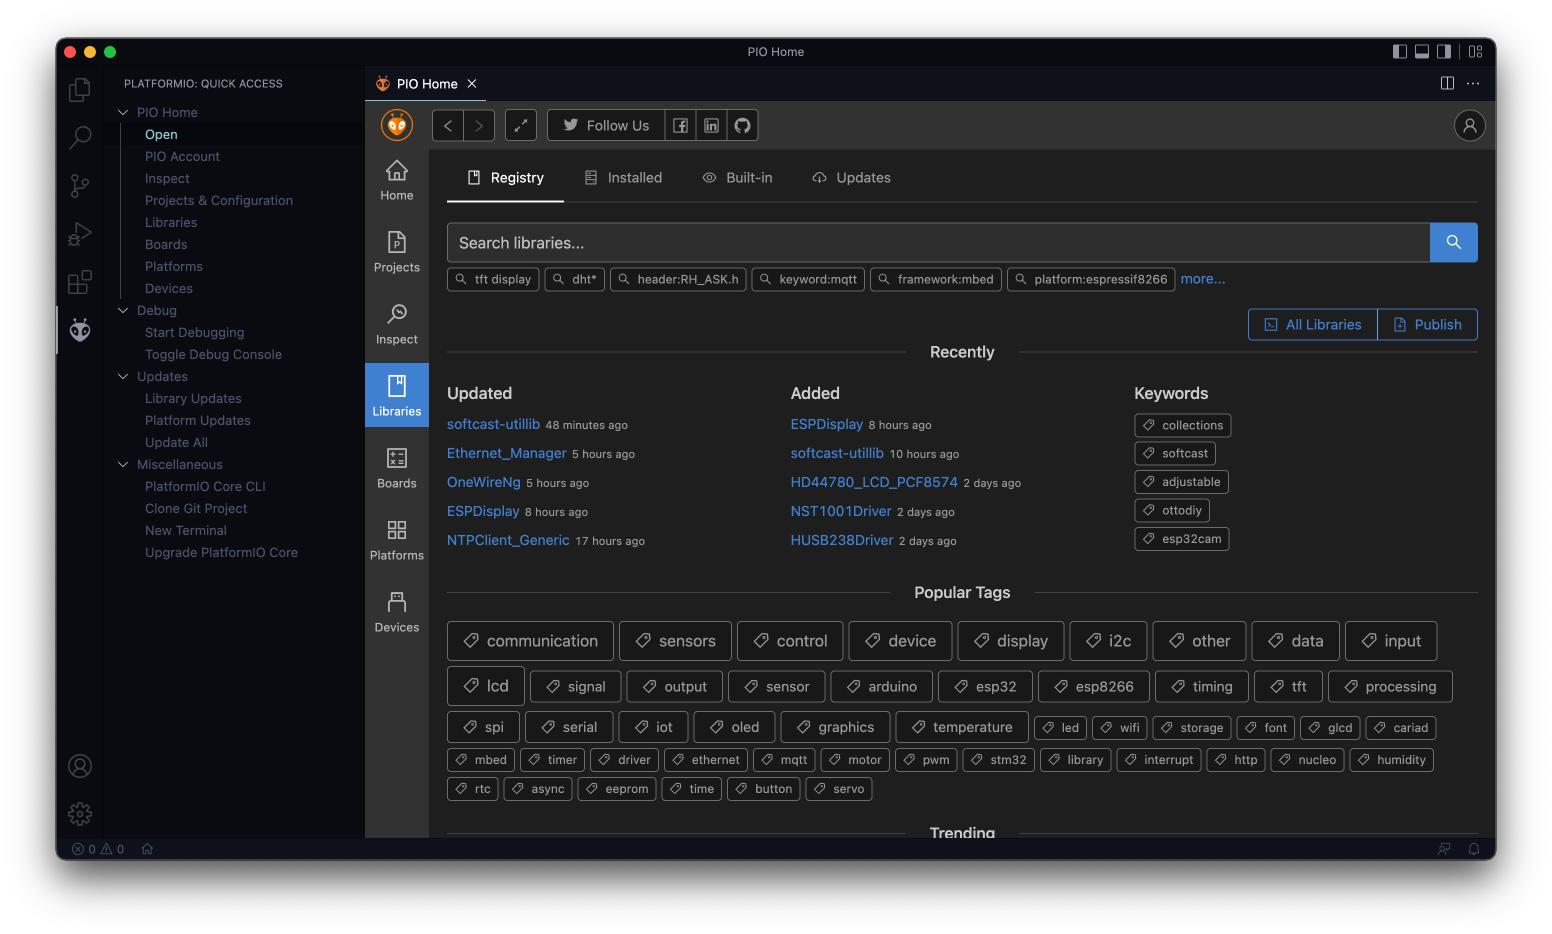Close the PIO Home editor tab
1552x934 pixels.
[x=472, y=84]
